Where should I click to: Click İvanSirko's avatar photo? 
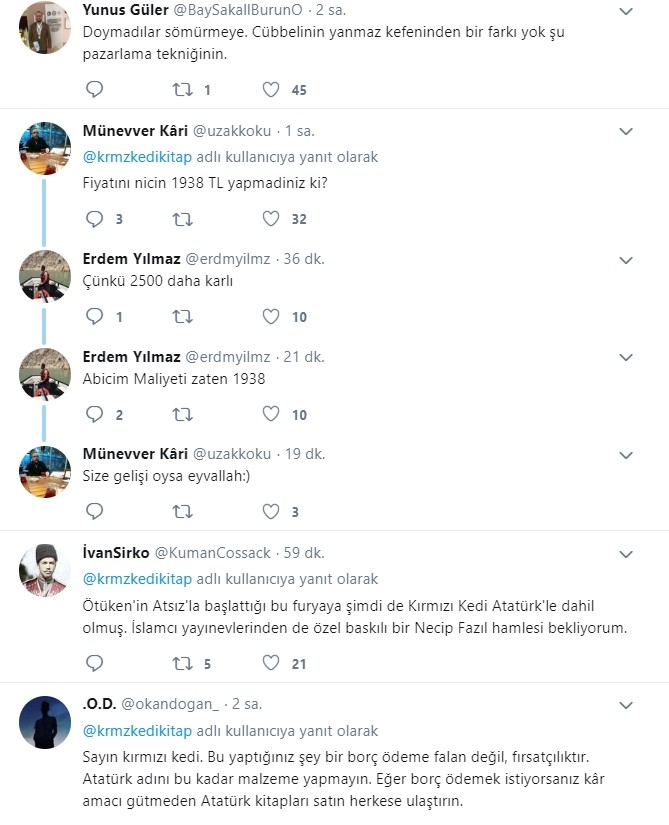pyautogui.click(x=45, y=574)
